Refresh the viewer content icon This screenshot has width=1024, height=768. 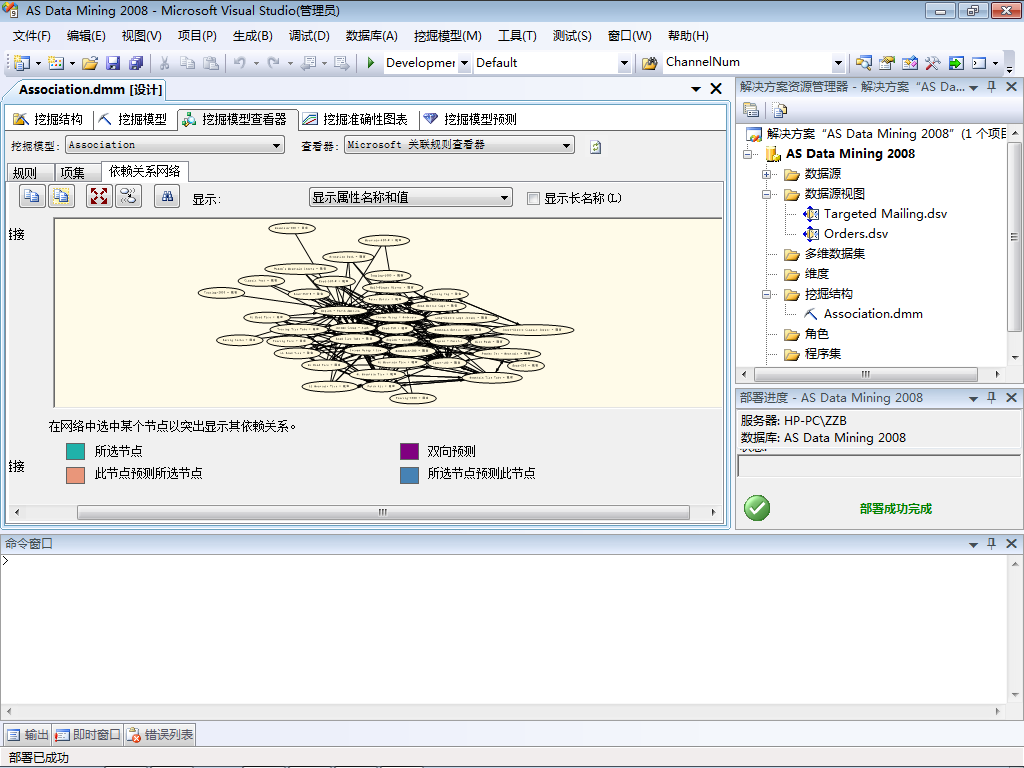tap(595, 147)
